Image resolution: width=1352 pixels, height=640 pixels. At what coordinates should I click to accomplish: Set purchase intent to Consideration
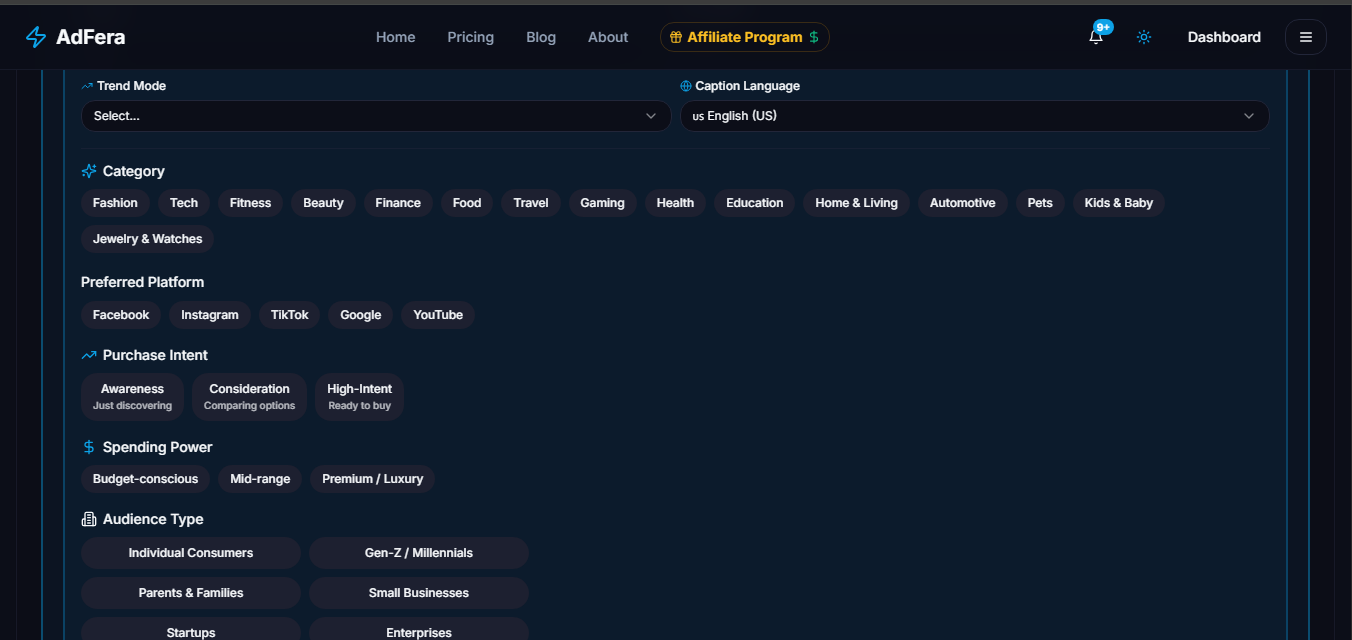(250, 397)
